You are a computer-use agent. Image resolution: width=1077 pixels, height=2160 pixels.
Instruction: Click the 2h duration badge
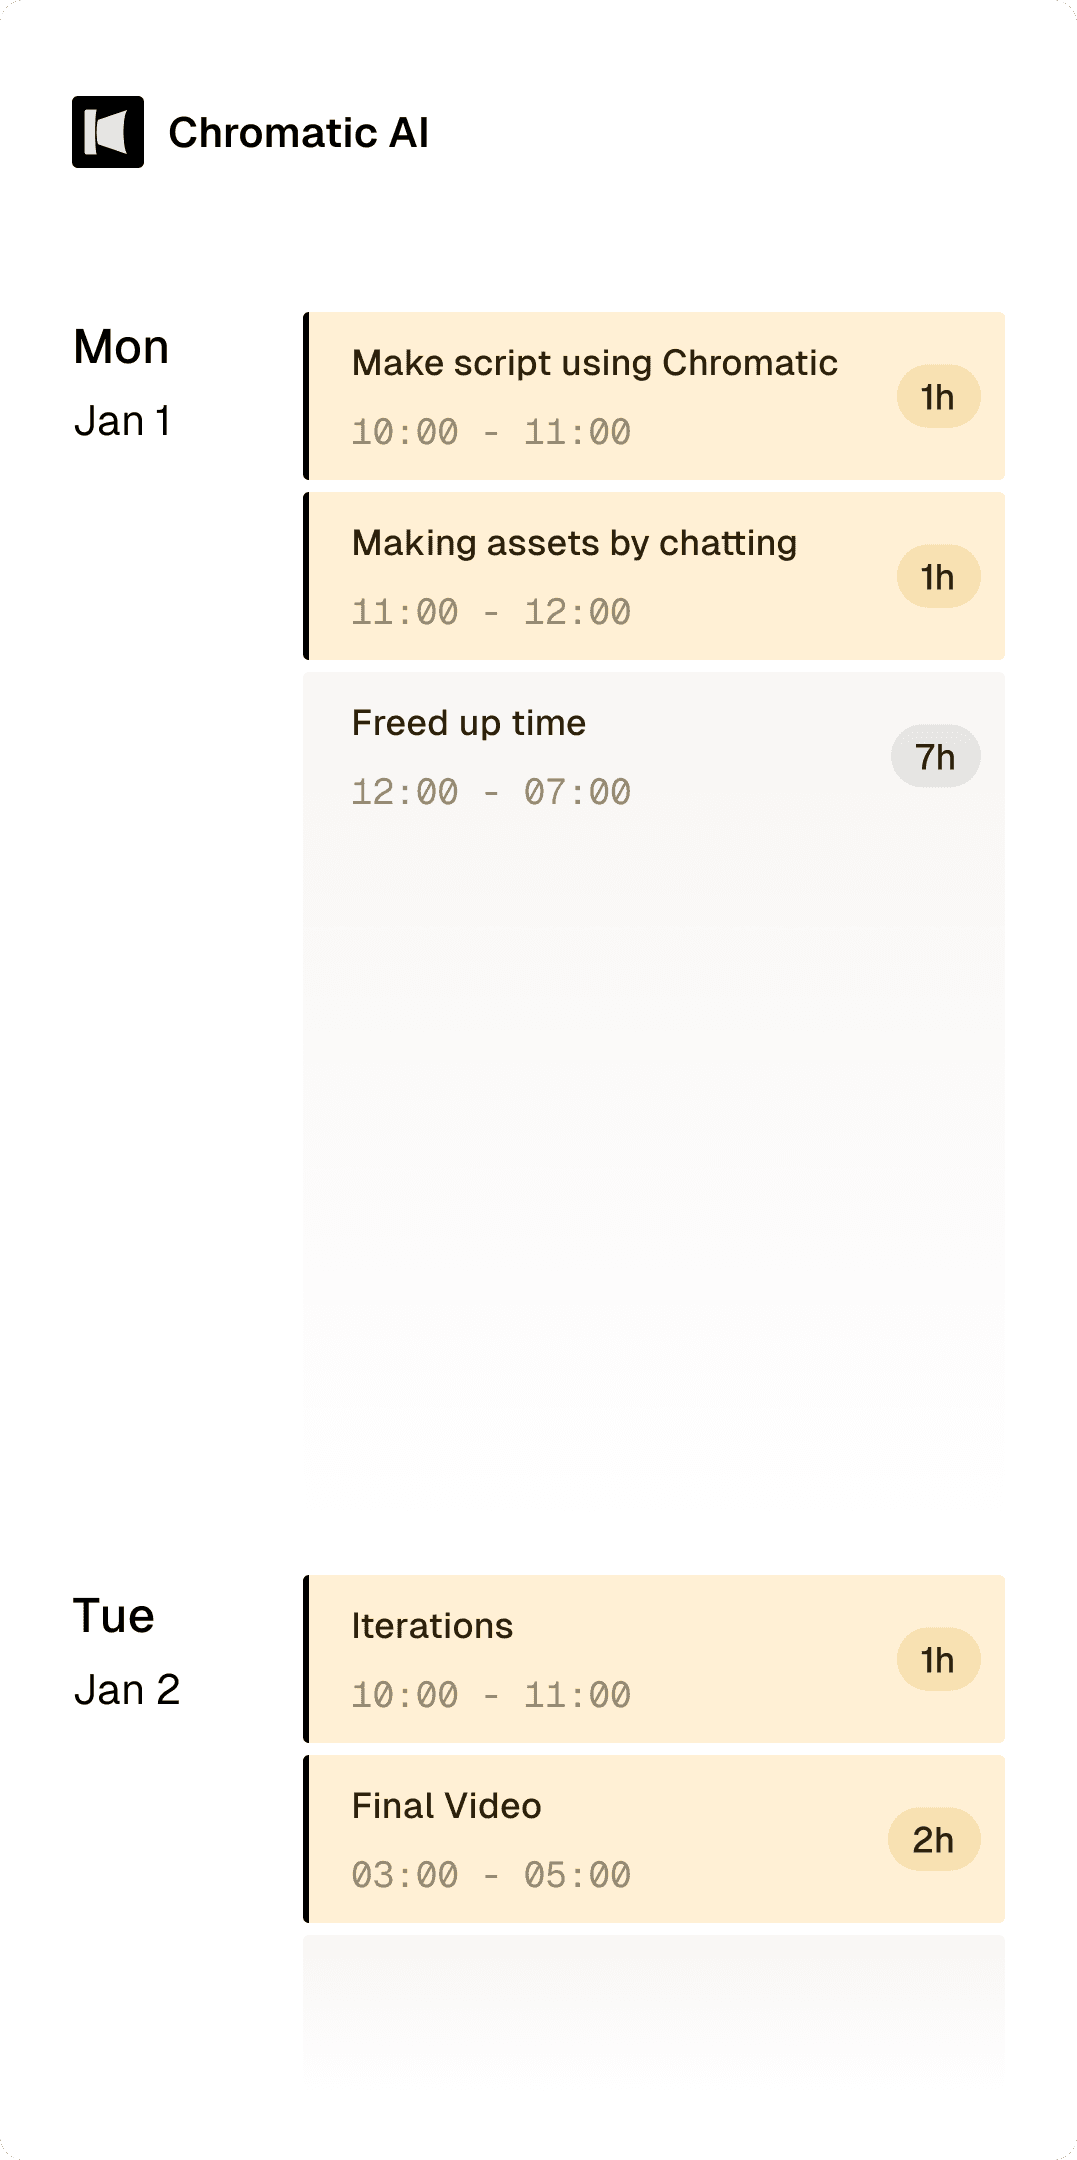click(933, 1840)
